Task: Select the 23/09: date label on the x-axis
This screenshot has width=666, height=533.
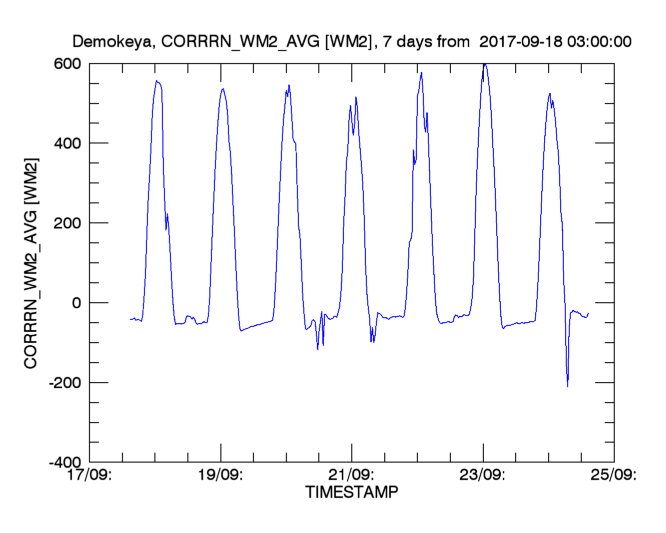Action: (x=483, y=476)
